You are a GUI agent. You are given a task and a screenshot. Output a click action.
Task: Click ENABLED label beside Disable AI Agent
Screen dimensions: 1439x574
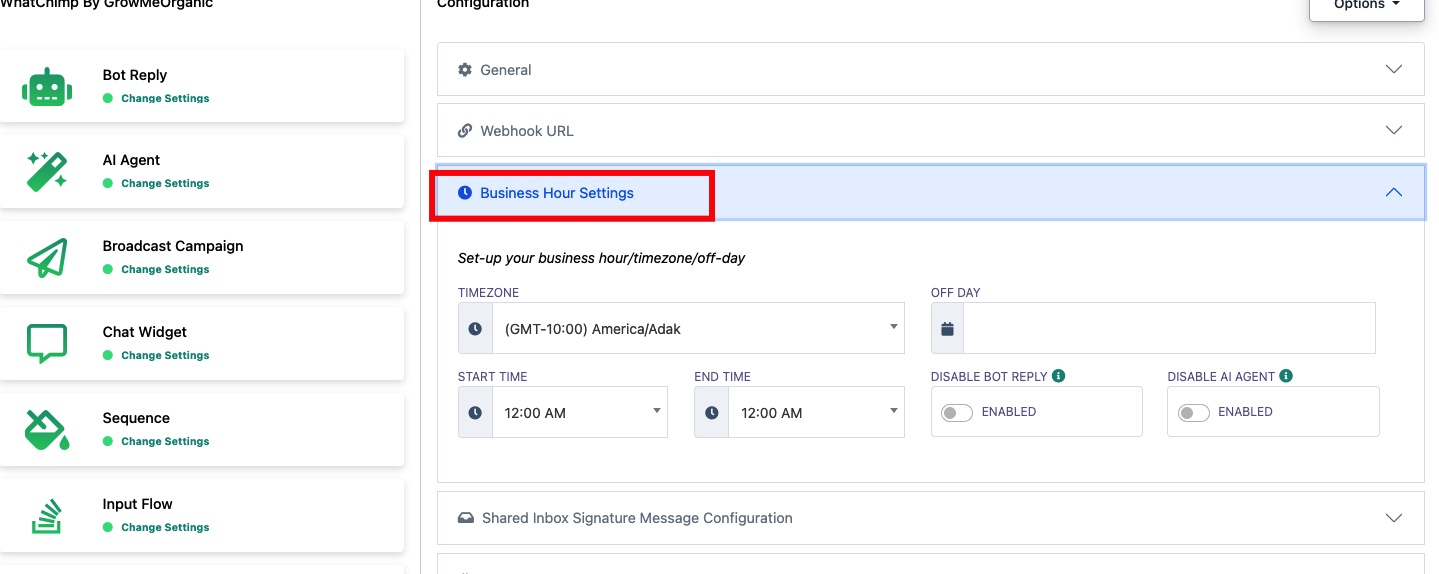[1245, 412]
